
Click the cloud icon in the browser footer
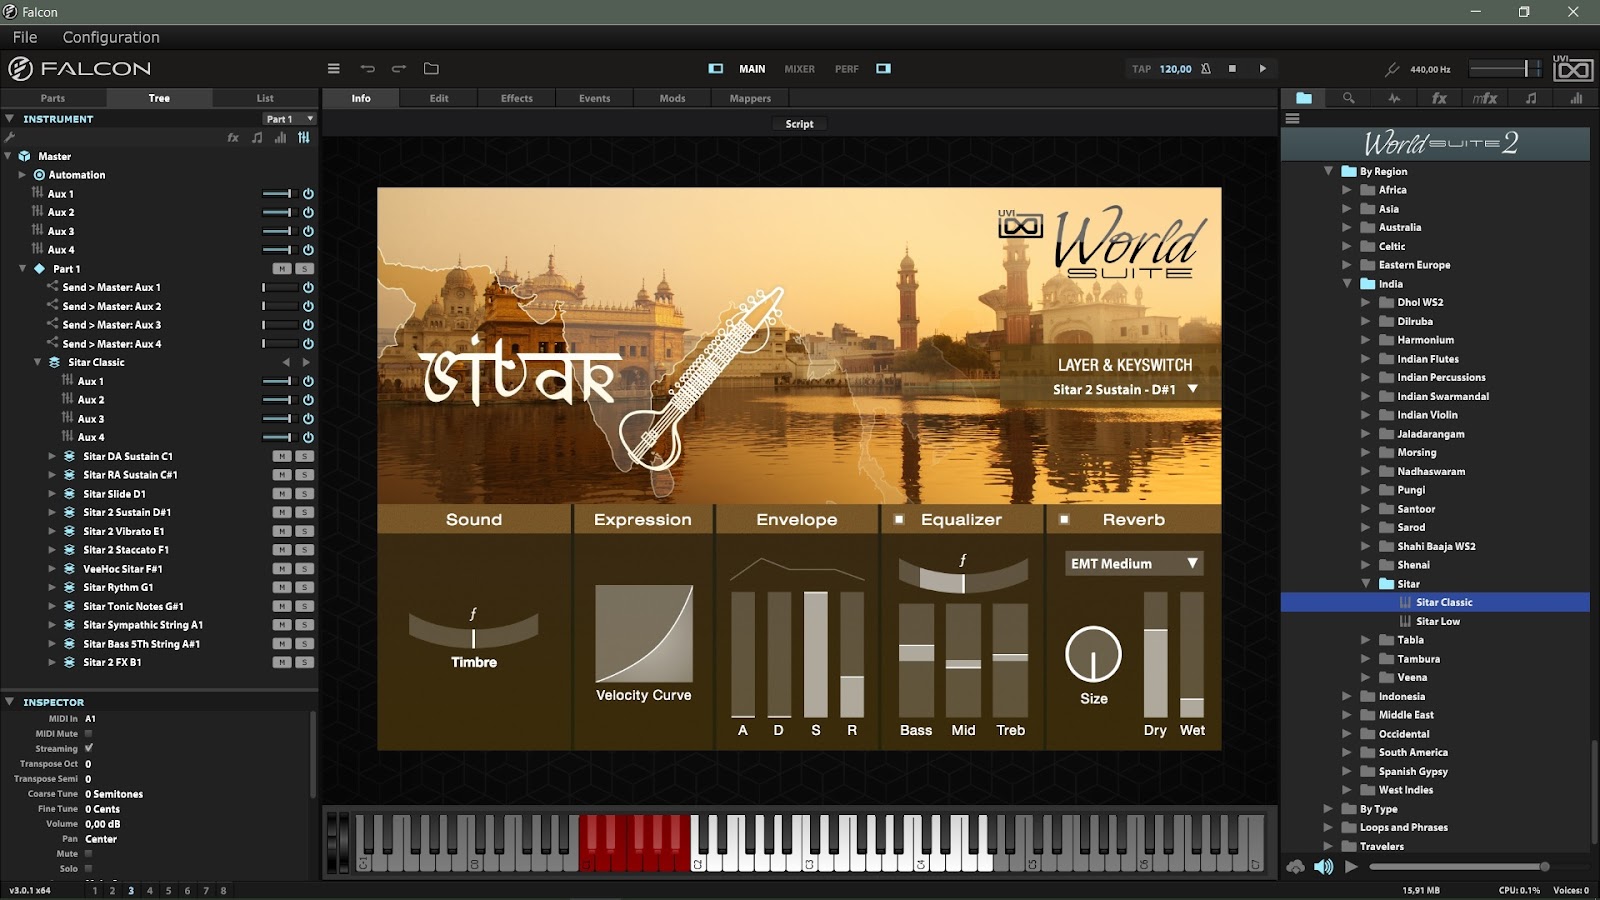(x=1296, y=867)
